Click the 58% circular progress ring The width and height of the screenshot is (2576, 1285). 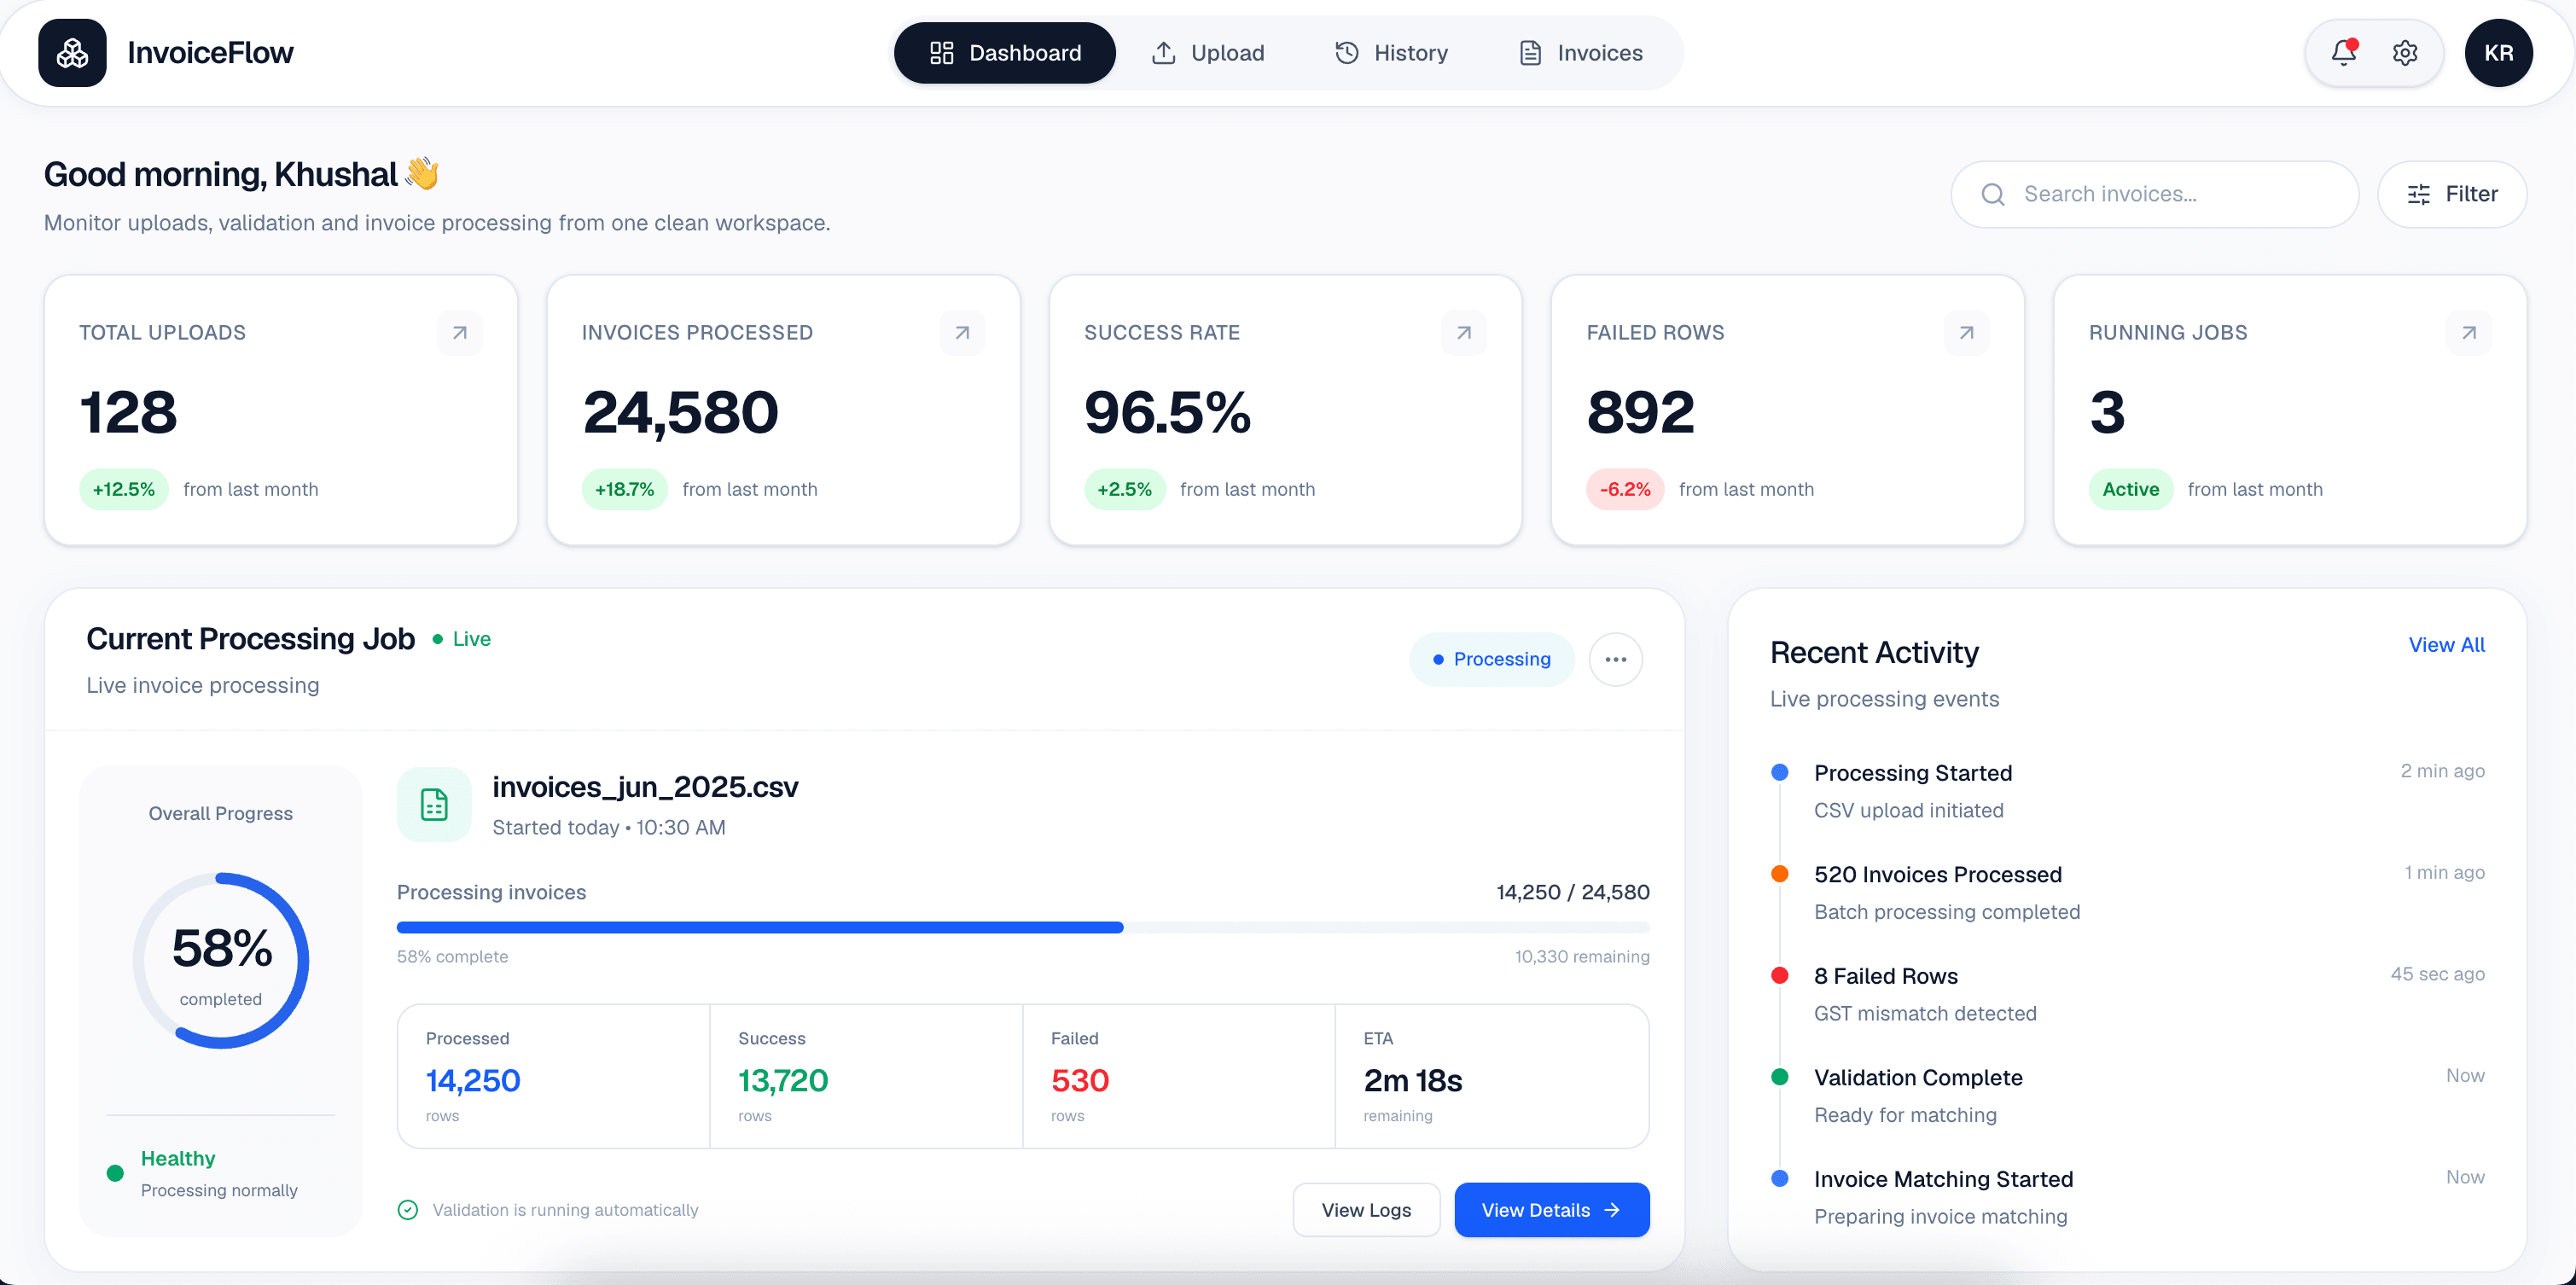point(221,961)
